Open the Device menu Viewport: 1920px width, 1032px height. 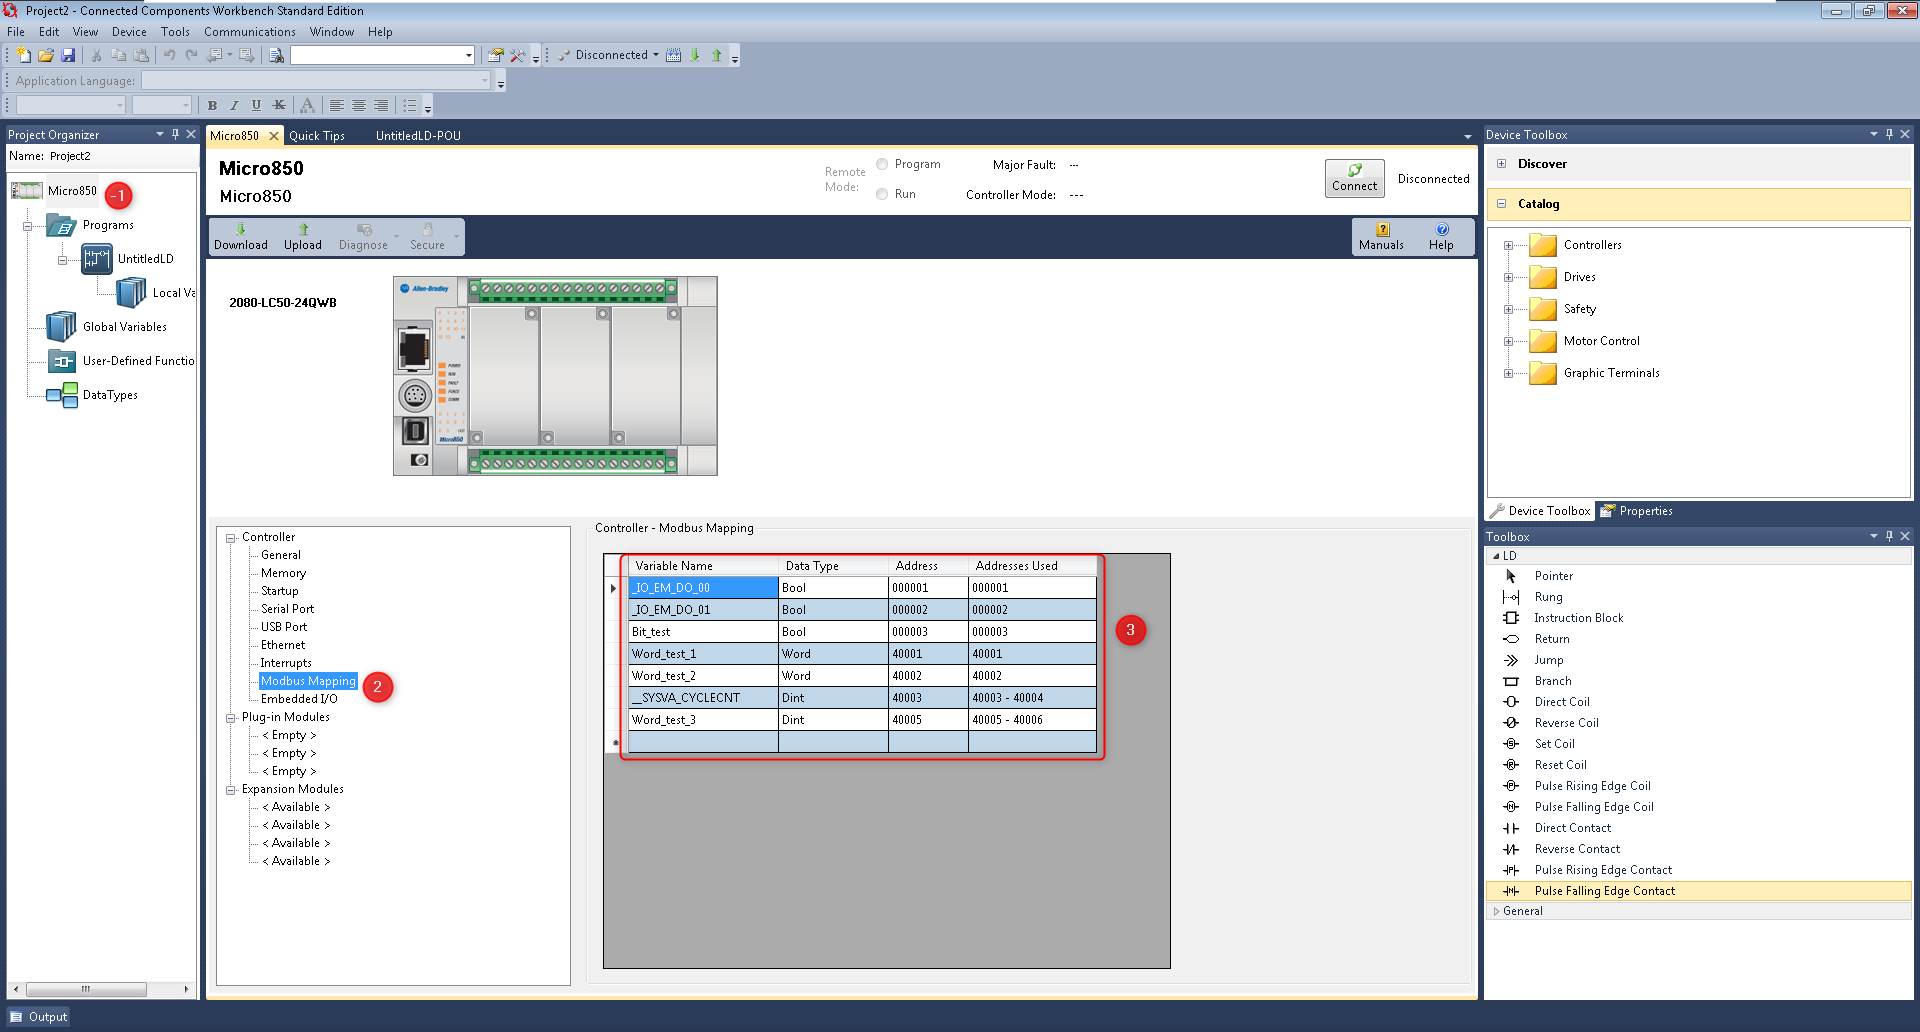[129, 32]
